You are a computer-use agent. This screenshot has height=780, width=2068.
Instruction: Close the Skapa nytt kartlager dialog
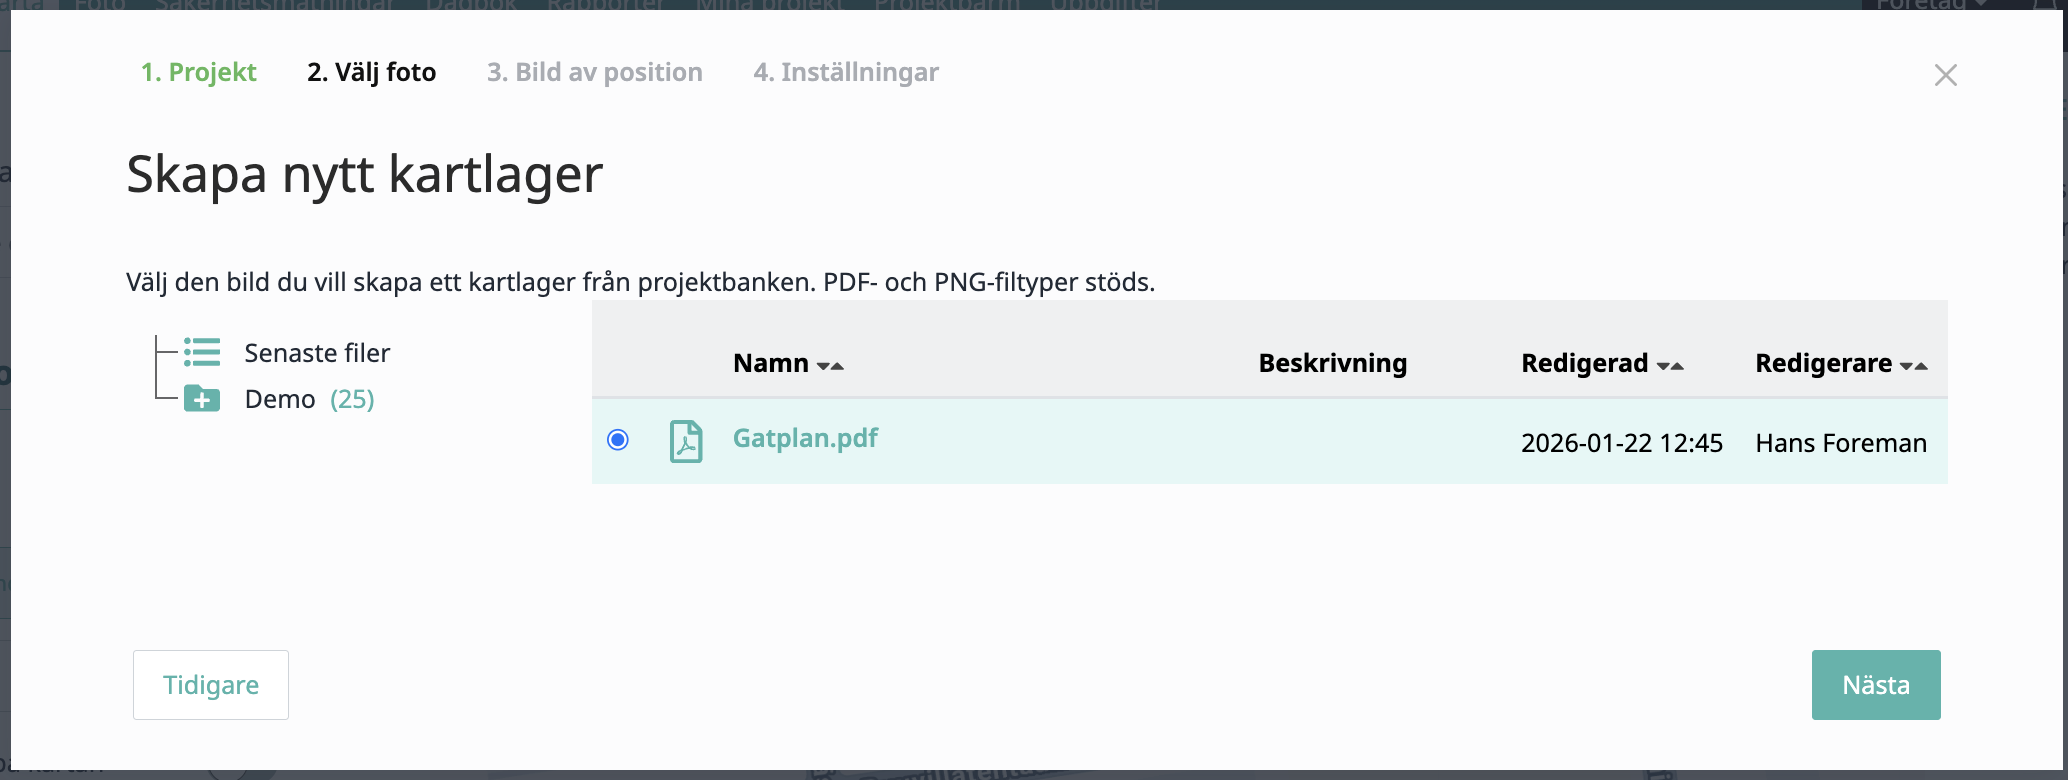click(1945, 75)
